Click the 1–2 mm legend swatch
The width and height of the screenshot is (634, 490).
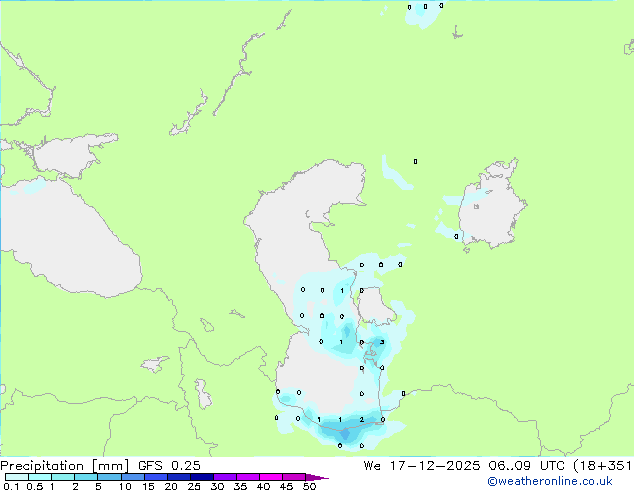click(63, 477)
